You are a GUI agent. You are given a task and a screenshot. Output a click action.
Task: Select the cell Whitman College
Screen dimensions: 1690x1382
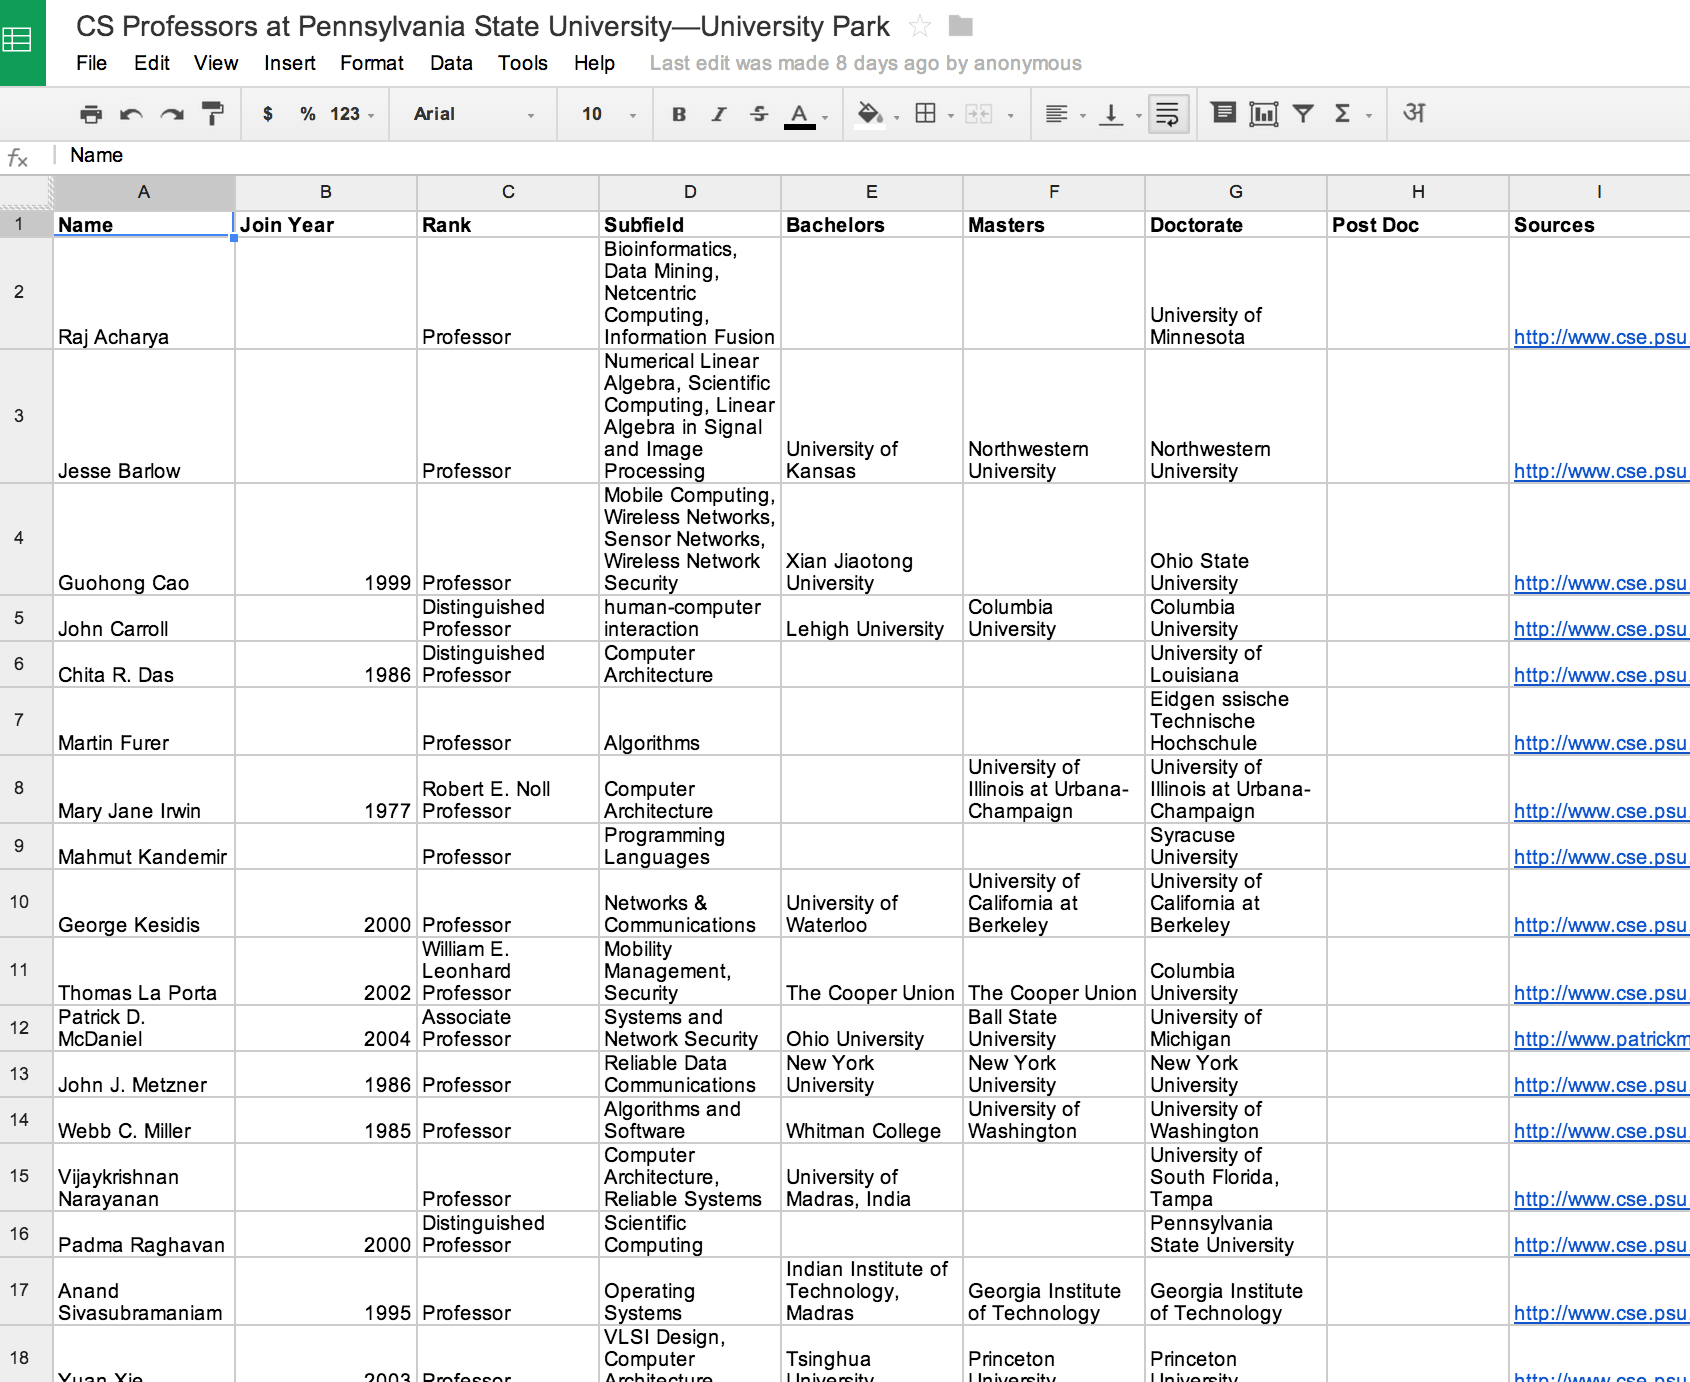coord(871,1121)
